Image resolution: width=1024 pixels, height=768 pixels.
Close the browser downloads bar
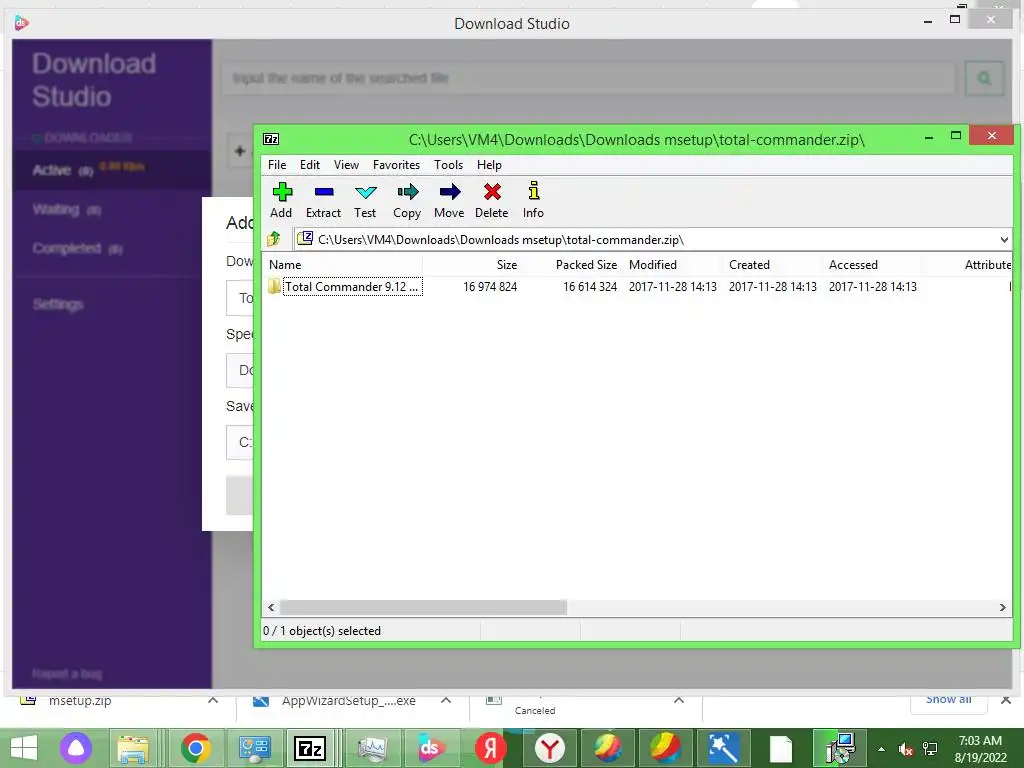[1006, 699]
